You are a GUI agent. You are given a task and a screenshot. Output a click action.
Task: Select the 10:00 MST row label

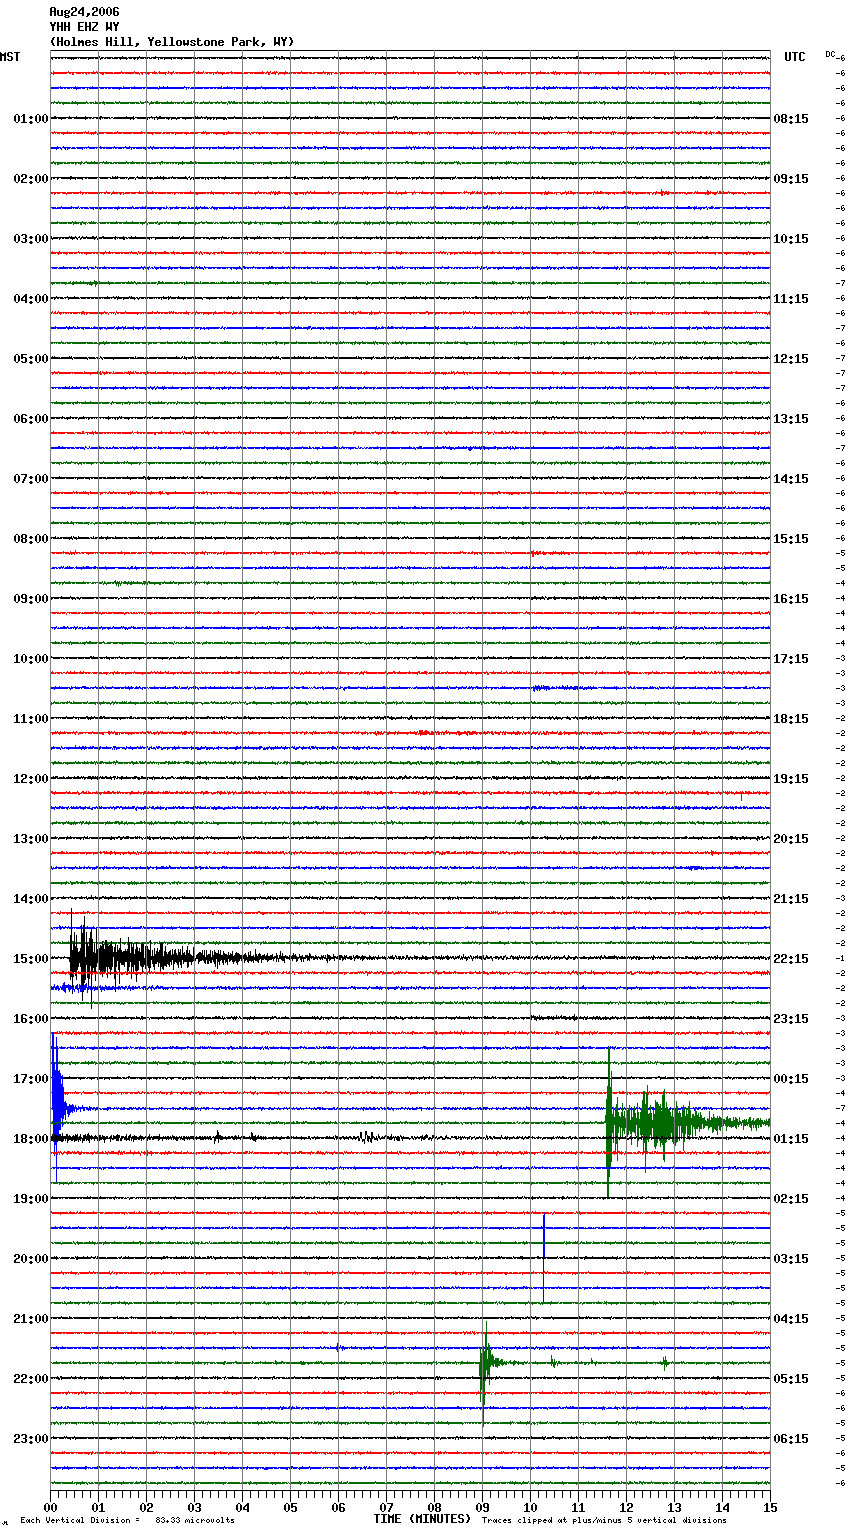(31, 659)
